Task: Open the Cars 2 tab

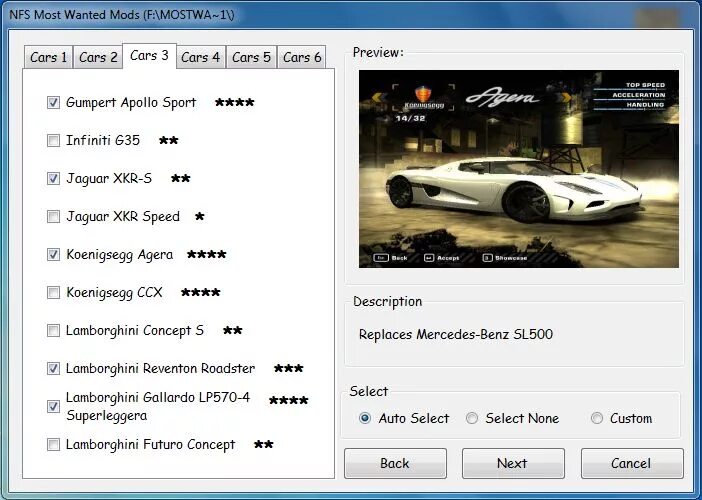Action: (x=98, y=57)
